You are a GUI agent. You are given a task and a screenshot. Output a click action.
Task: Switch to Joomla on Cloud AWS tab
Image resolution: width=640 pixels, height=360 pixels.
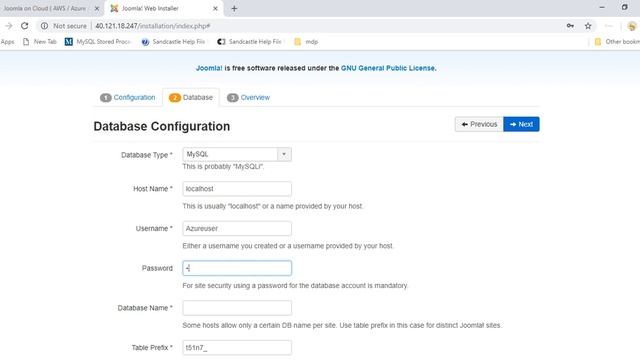[44, 8]
